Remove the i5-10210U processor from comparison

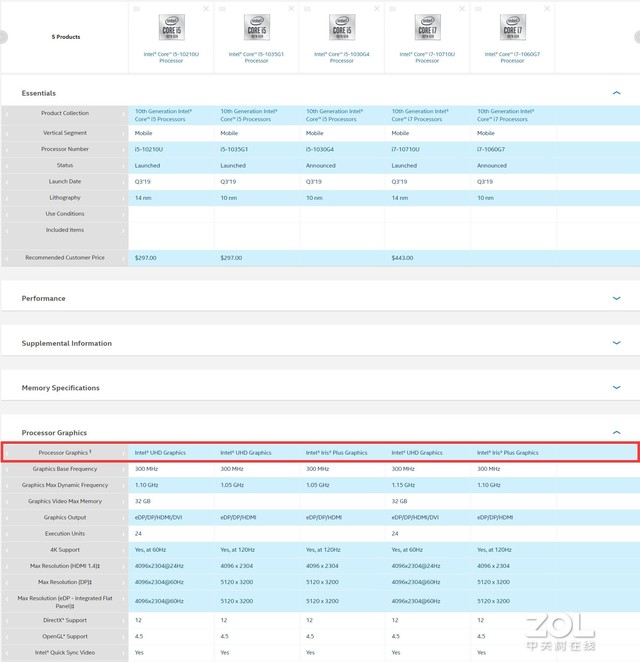pos(206,8)
